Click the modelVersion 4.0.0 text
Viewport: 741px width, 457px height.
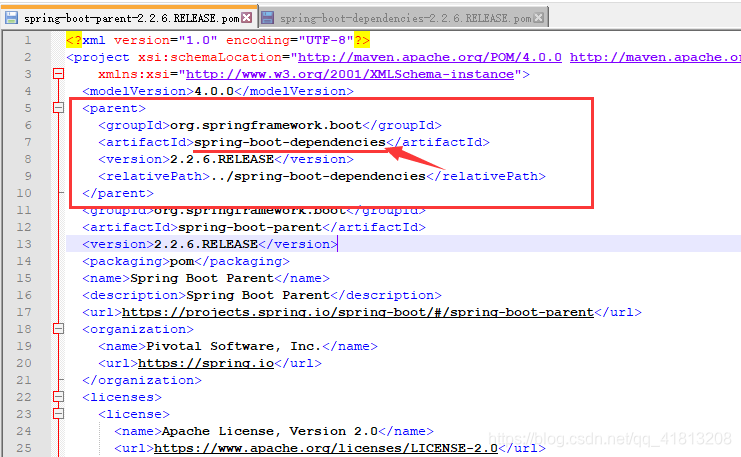coord(214,91)
